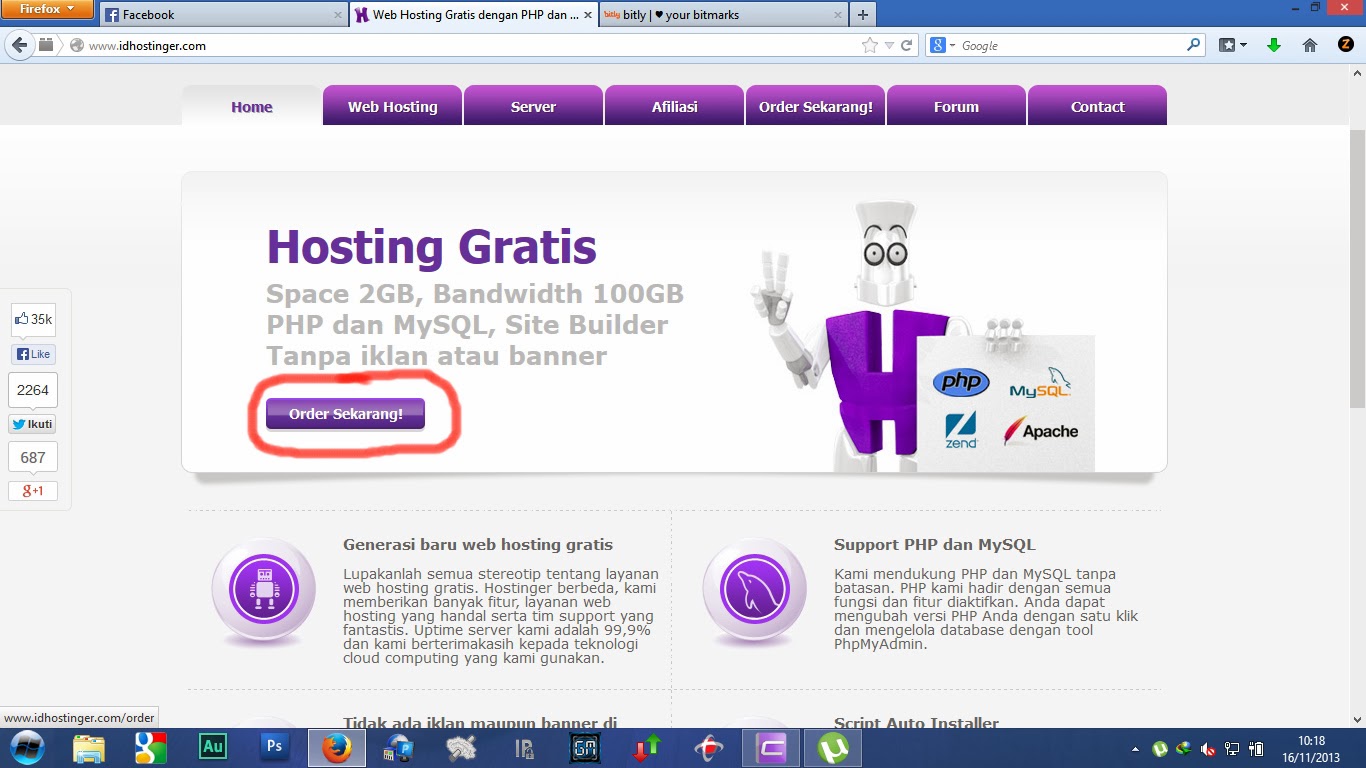Launch Adobe Audition from the taskbar

(213, 748)
